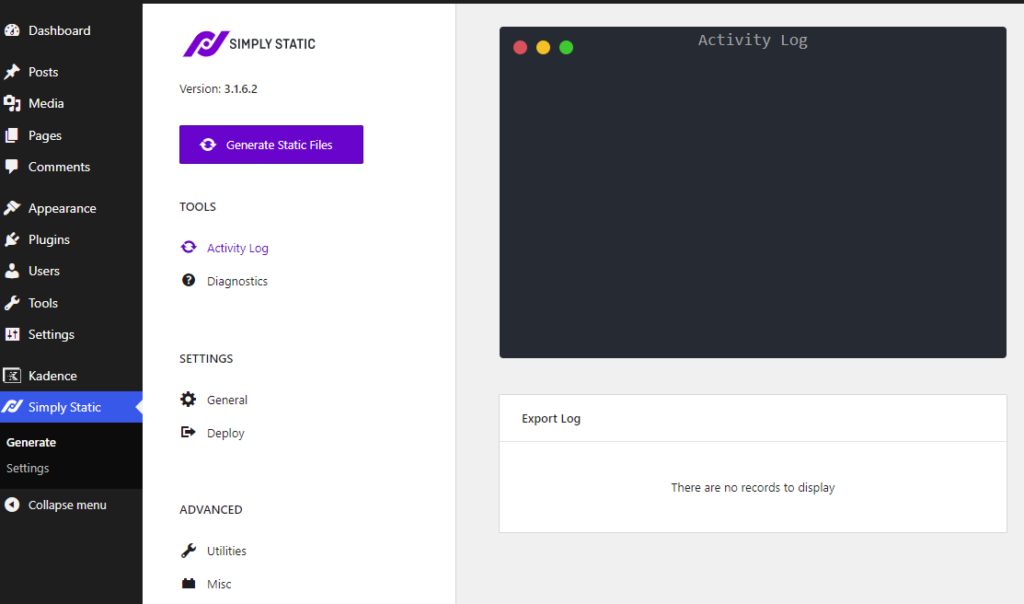Click the General gear icon
This screenshot has height=604, width=1024.
tap(188, 399)
